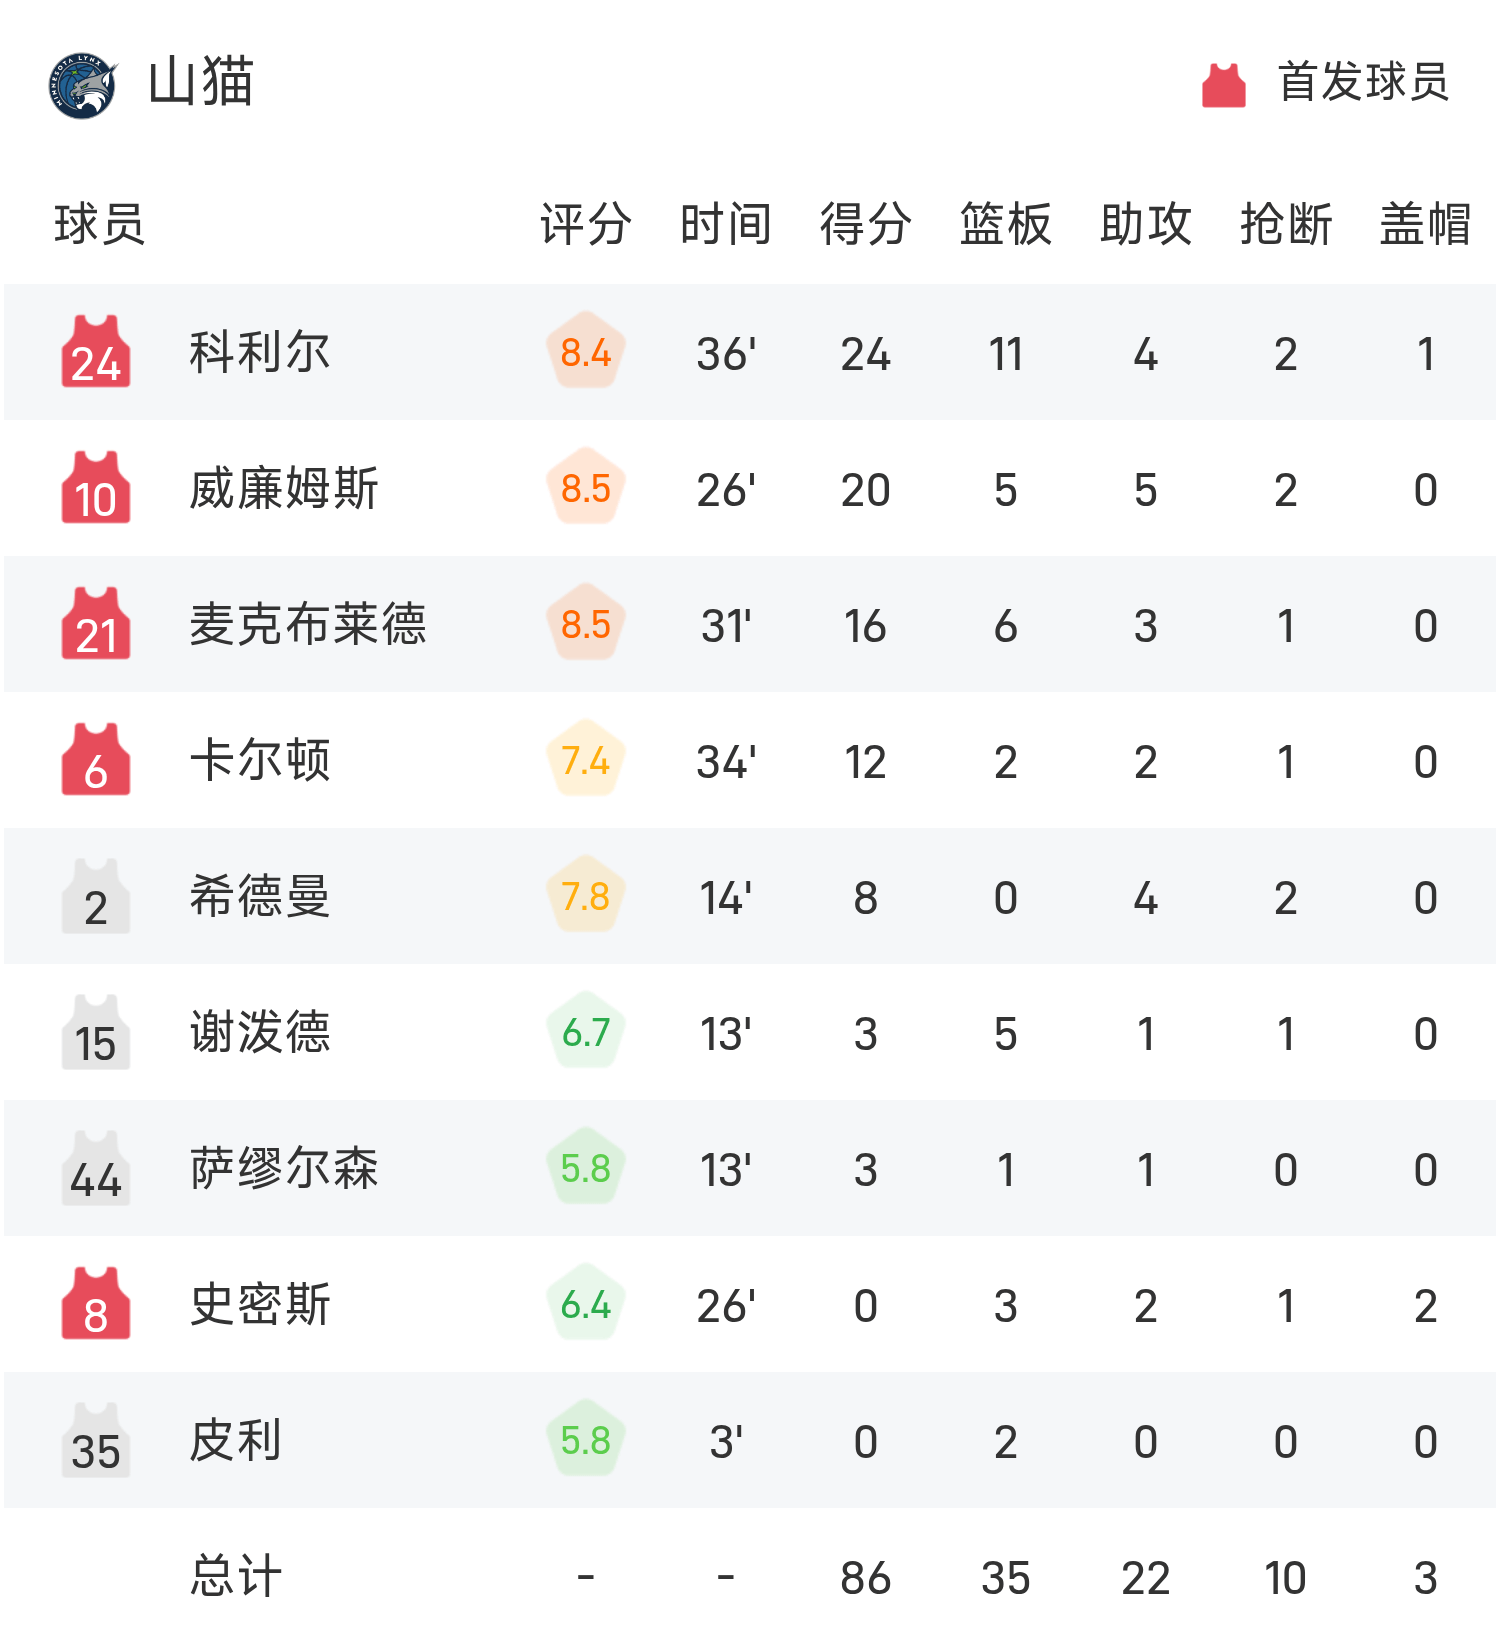The image size is (1500, 1648).
Task: Sort by the 得分 column header
Action: (865, 224)
